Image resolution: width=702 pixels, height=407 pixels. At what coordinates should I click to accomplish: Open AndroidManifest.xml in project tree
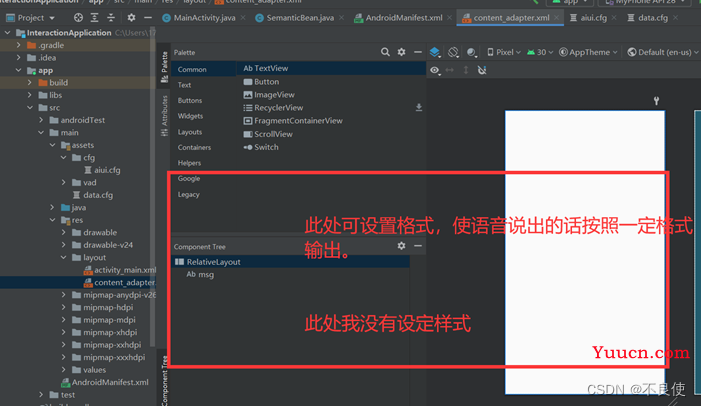pyautogui.click(x=105, y=382)
